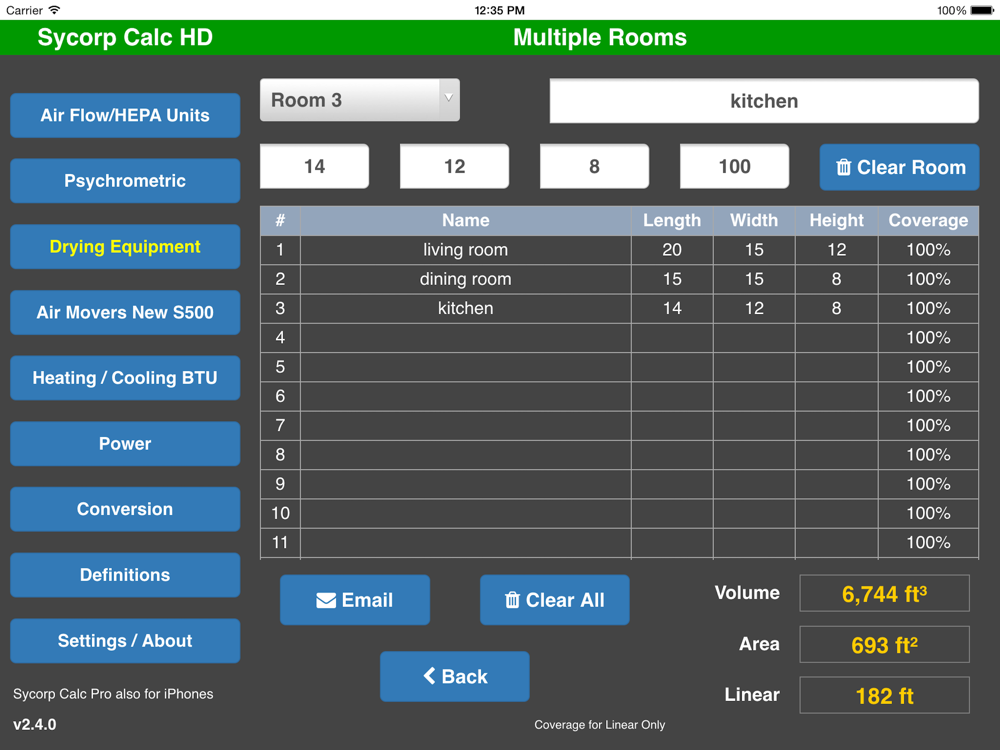Select Drying Equipment section
The height and width of the screenshot is (750, 1000).
[x=125, y=247]
